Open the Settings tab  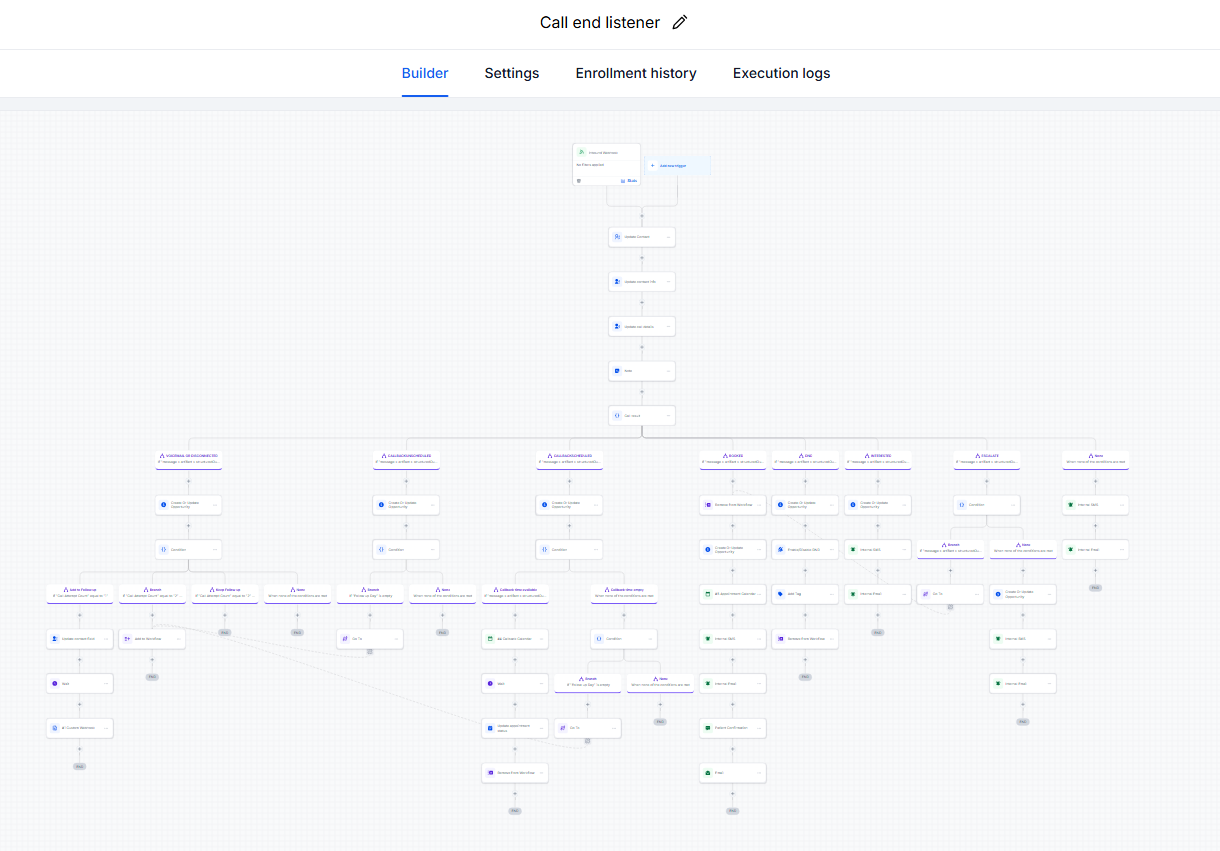pyautogui.click(x=512, y=73)
